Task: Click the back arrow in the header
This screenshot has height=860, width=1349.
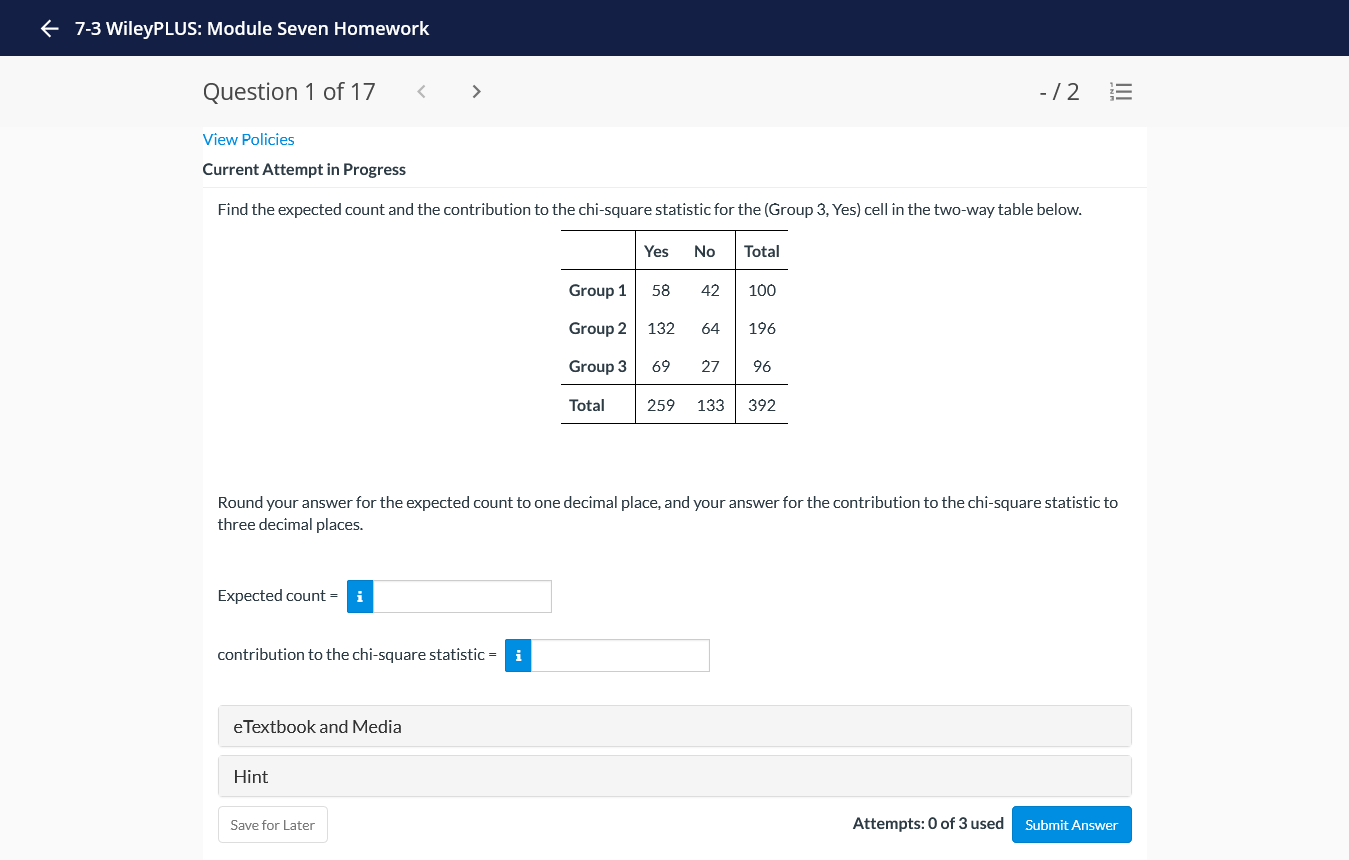Action: [49, 28]
